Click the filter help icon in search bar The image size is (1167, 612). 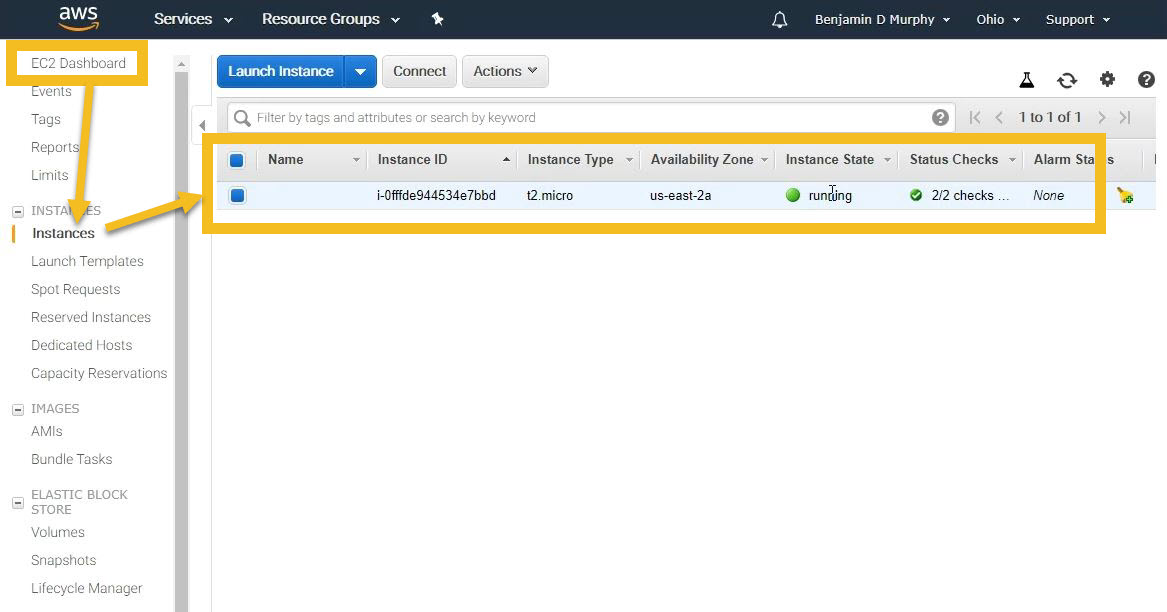[x=940, y=118]
